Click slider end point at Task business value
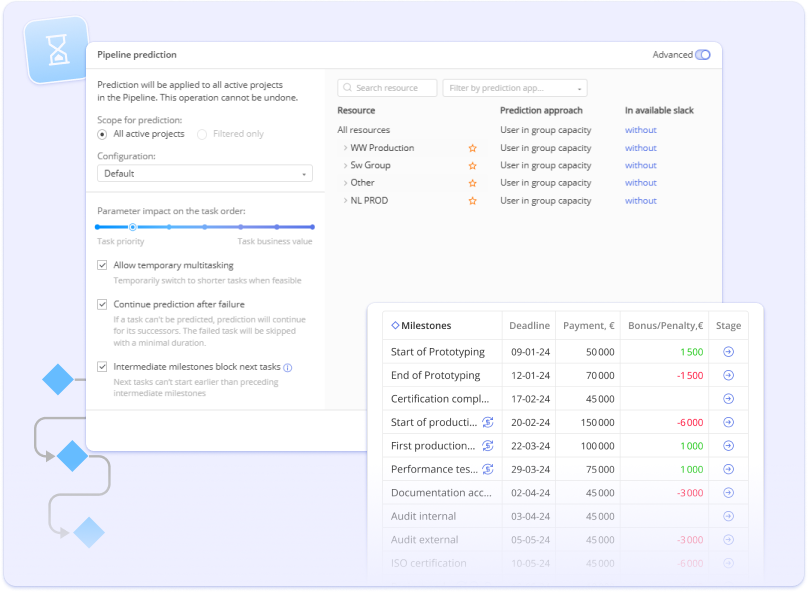The height and width of the screenshot is (592, 808). 312,227
